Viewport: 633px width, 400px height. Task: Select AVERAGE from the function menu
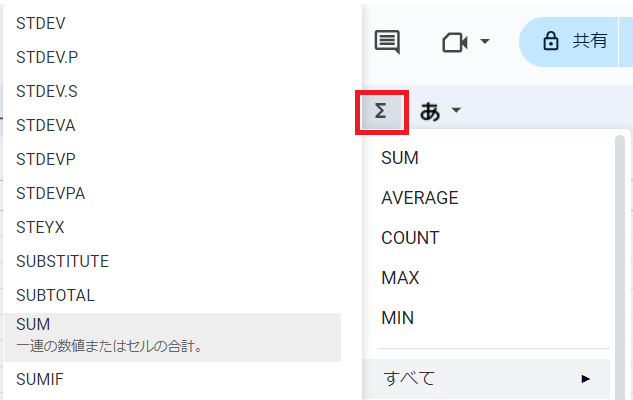point(419,198)
